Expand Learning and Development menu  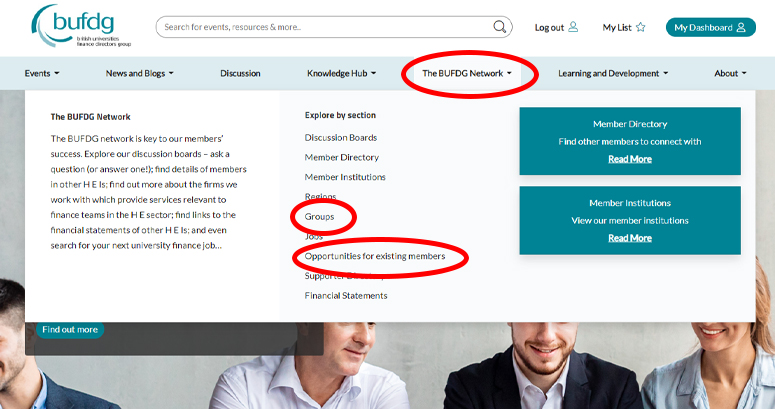point(613,73)
